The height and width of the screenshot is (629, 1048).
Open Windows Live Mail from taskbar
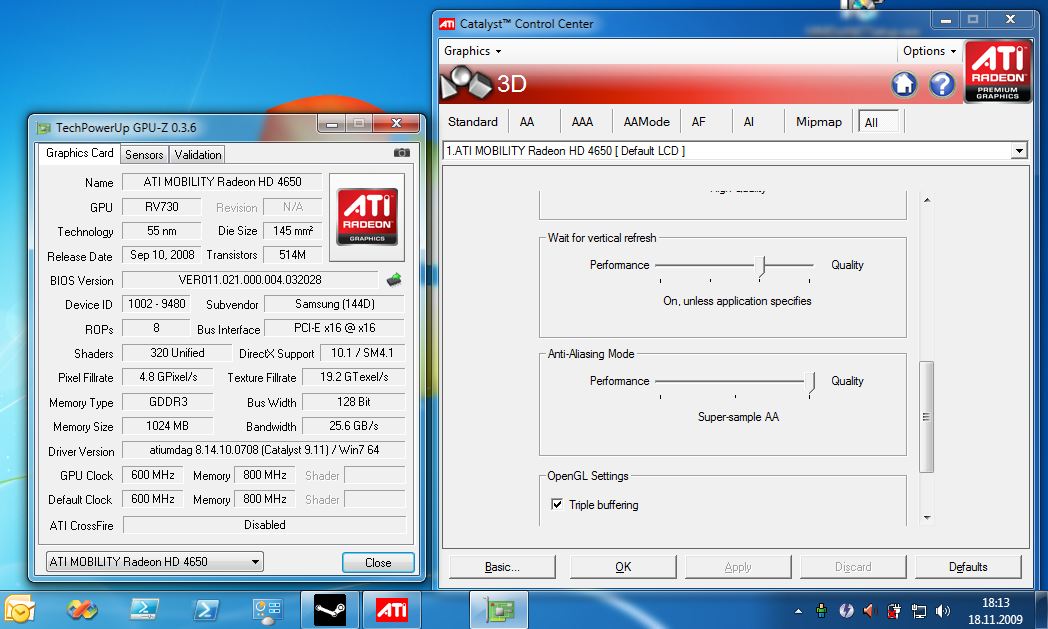(20, 610)
